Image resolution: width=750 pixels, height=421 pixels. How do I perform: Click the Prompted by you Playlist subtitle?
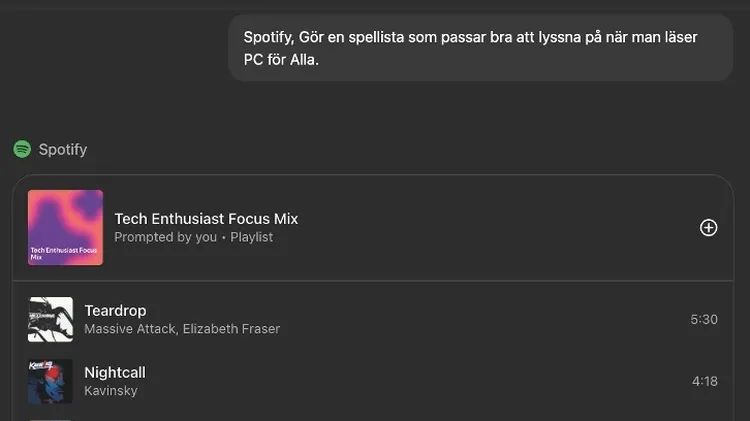pos(193,237)
